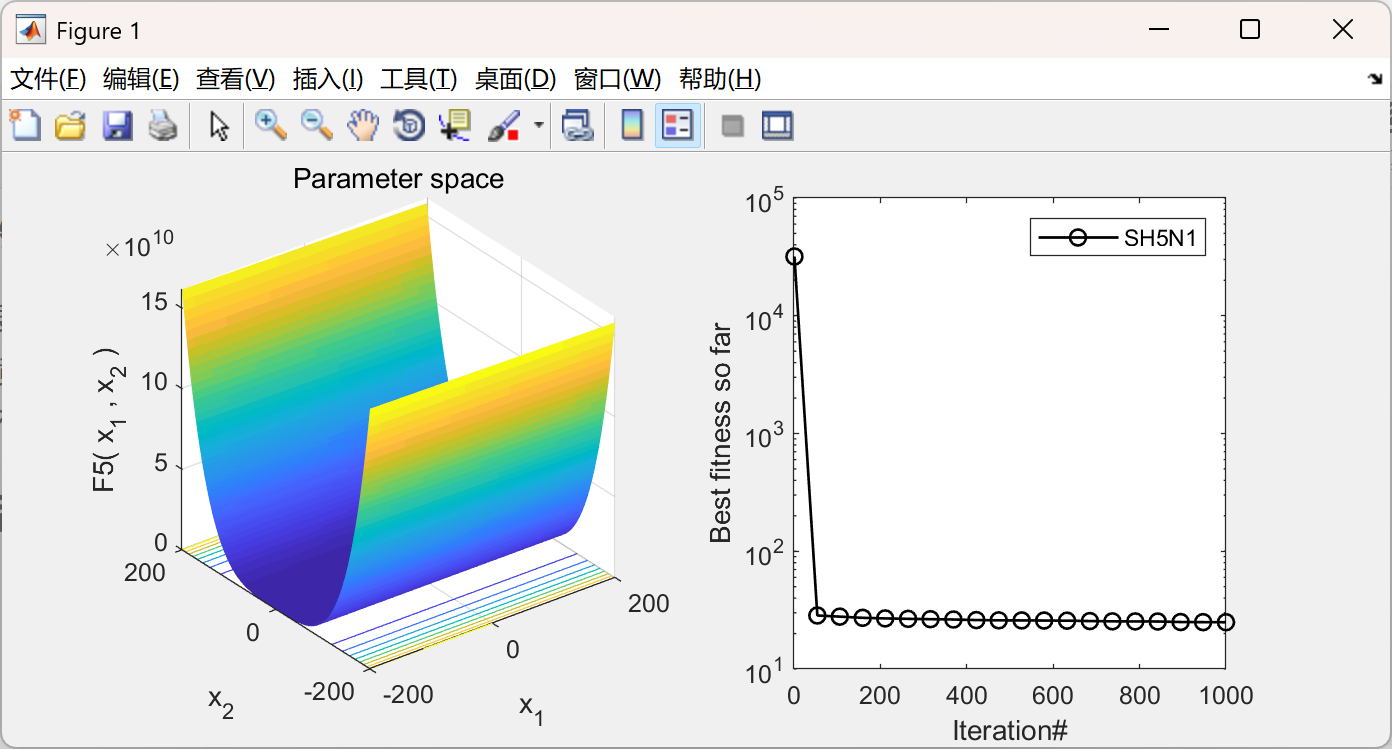The height and width of the screenshot is (749, 1392).
Task: Select the Edit Plot arrow tool
Action: (219, 125)
